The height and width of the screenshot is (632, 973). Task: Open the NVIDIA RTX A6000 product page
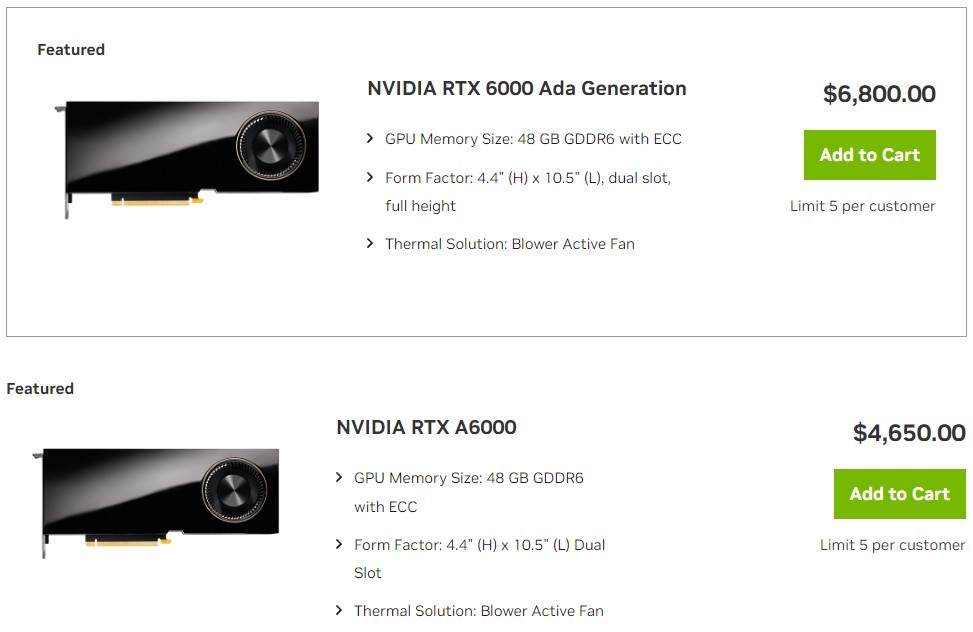tap(427, 427)
